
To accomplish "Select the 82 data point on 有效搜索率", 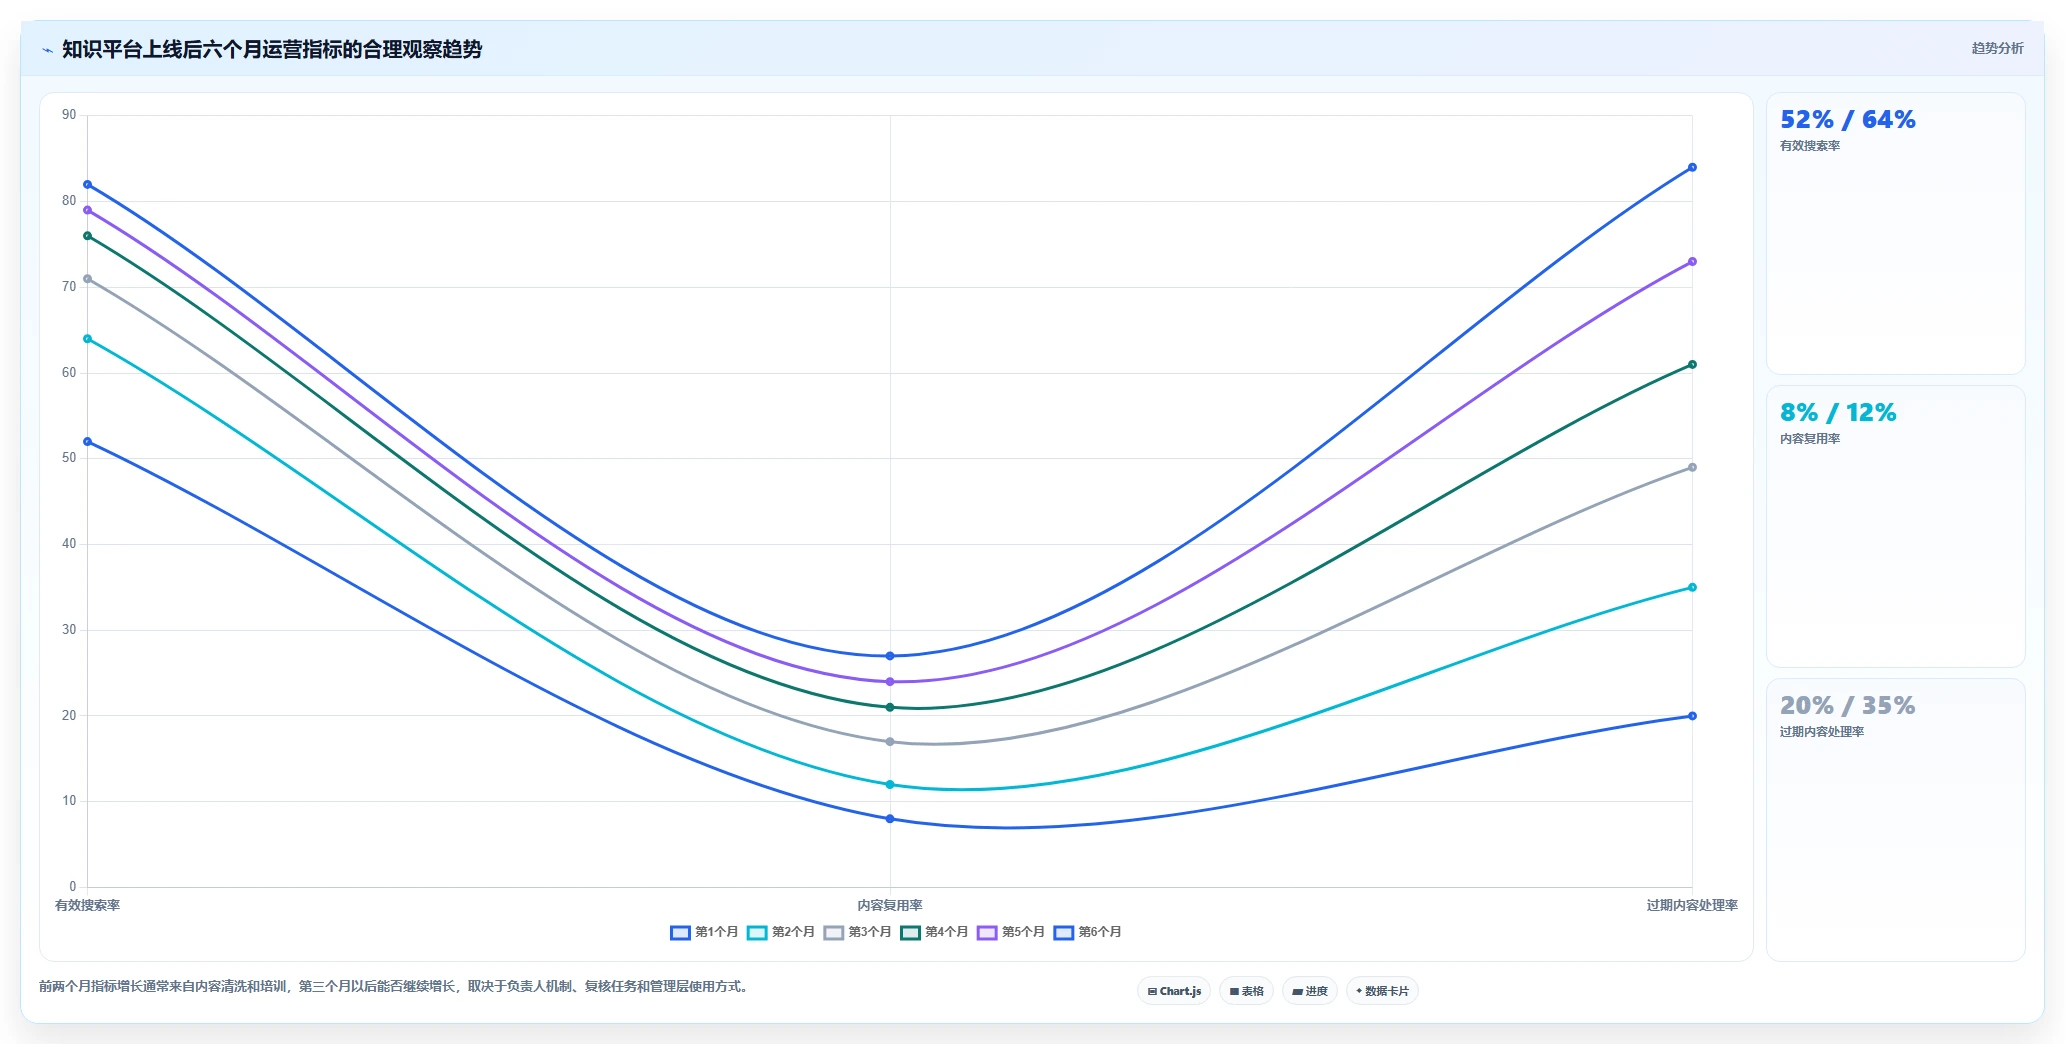I will coord(88,185).
